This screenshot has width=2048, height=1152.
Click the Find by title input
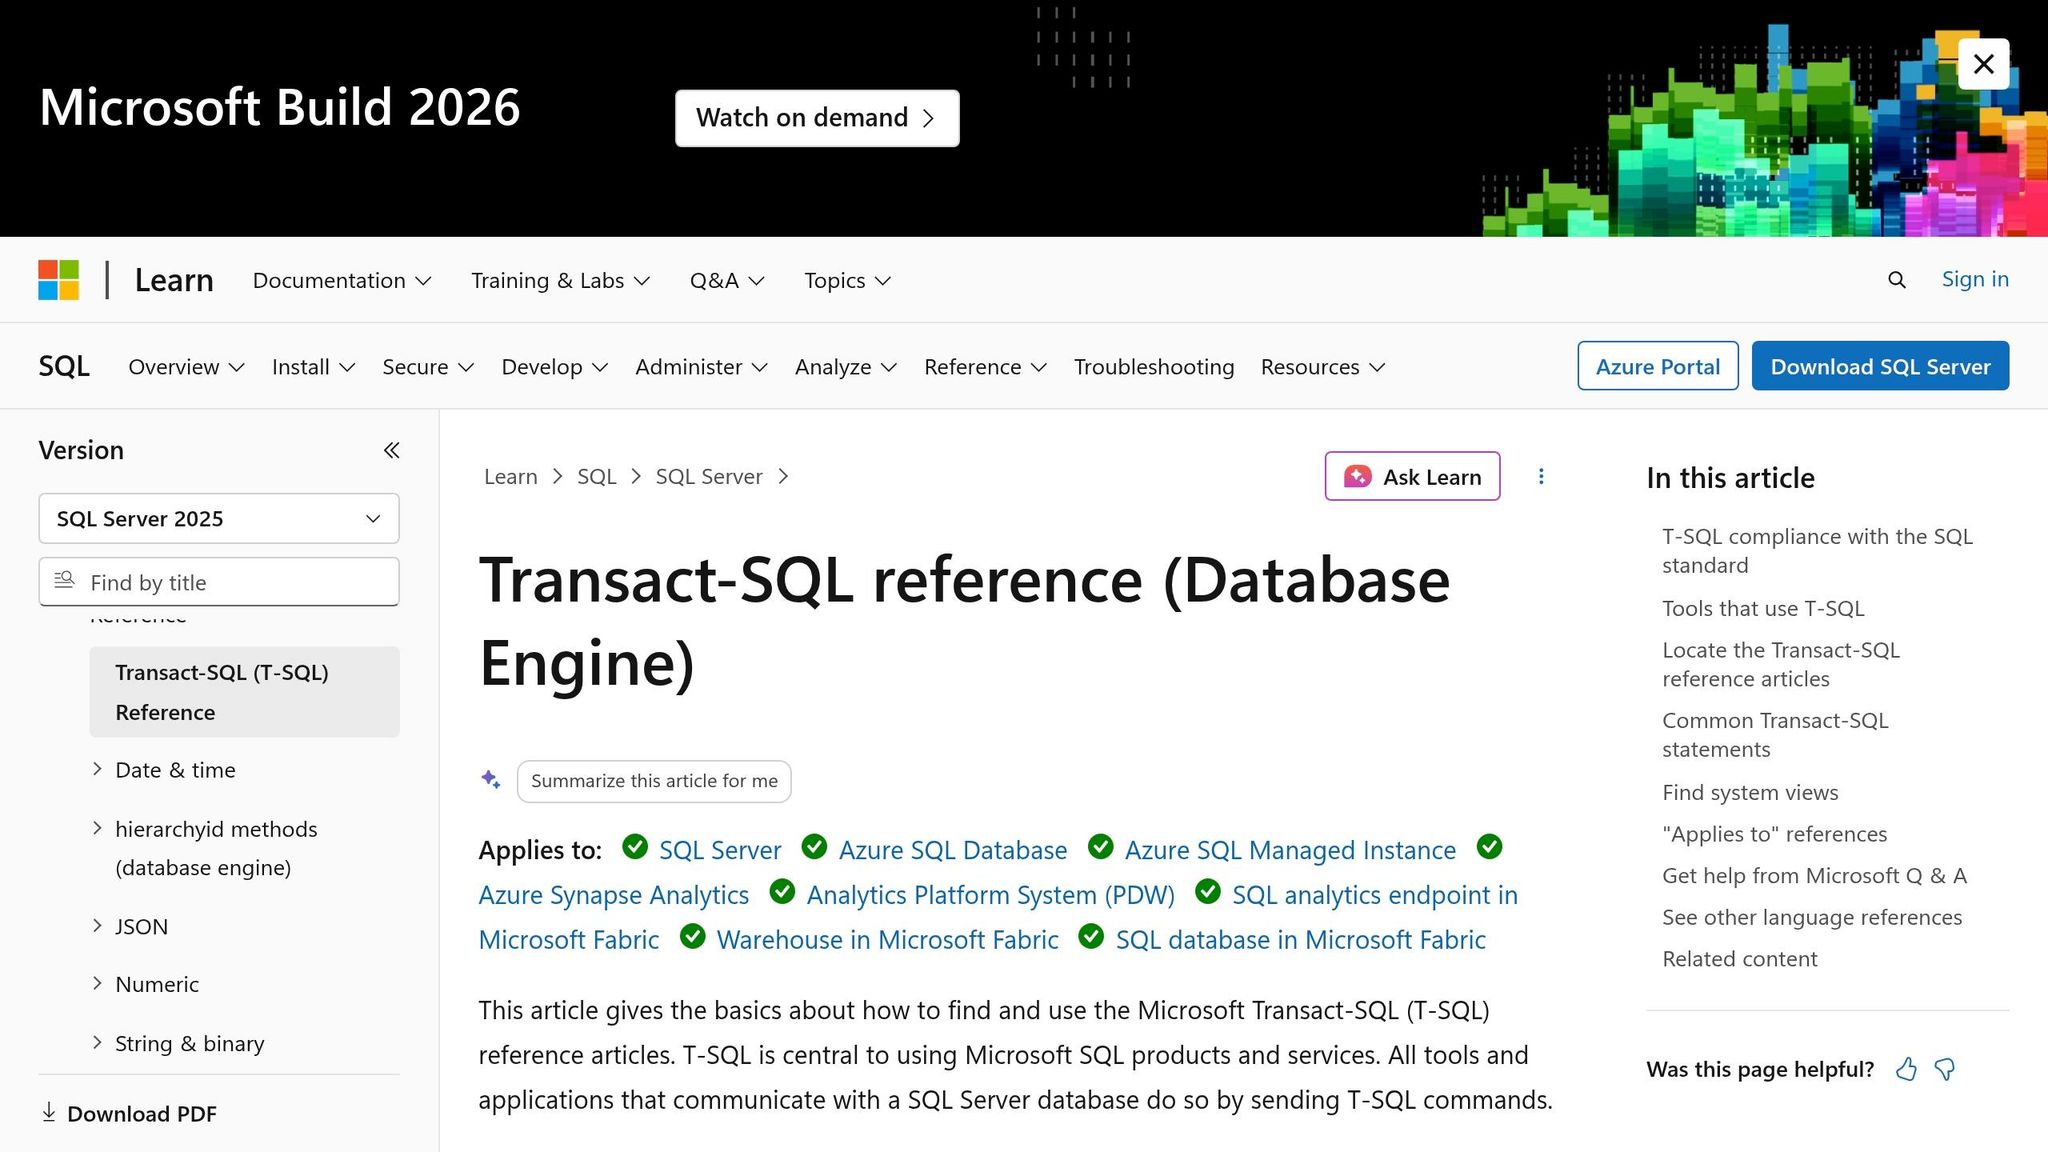click(219, 582)
